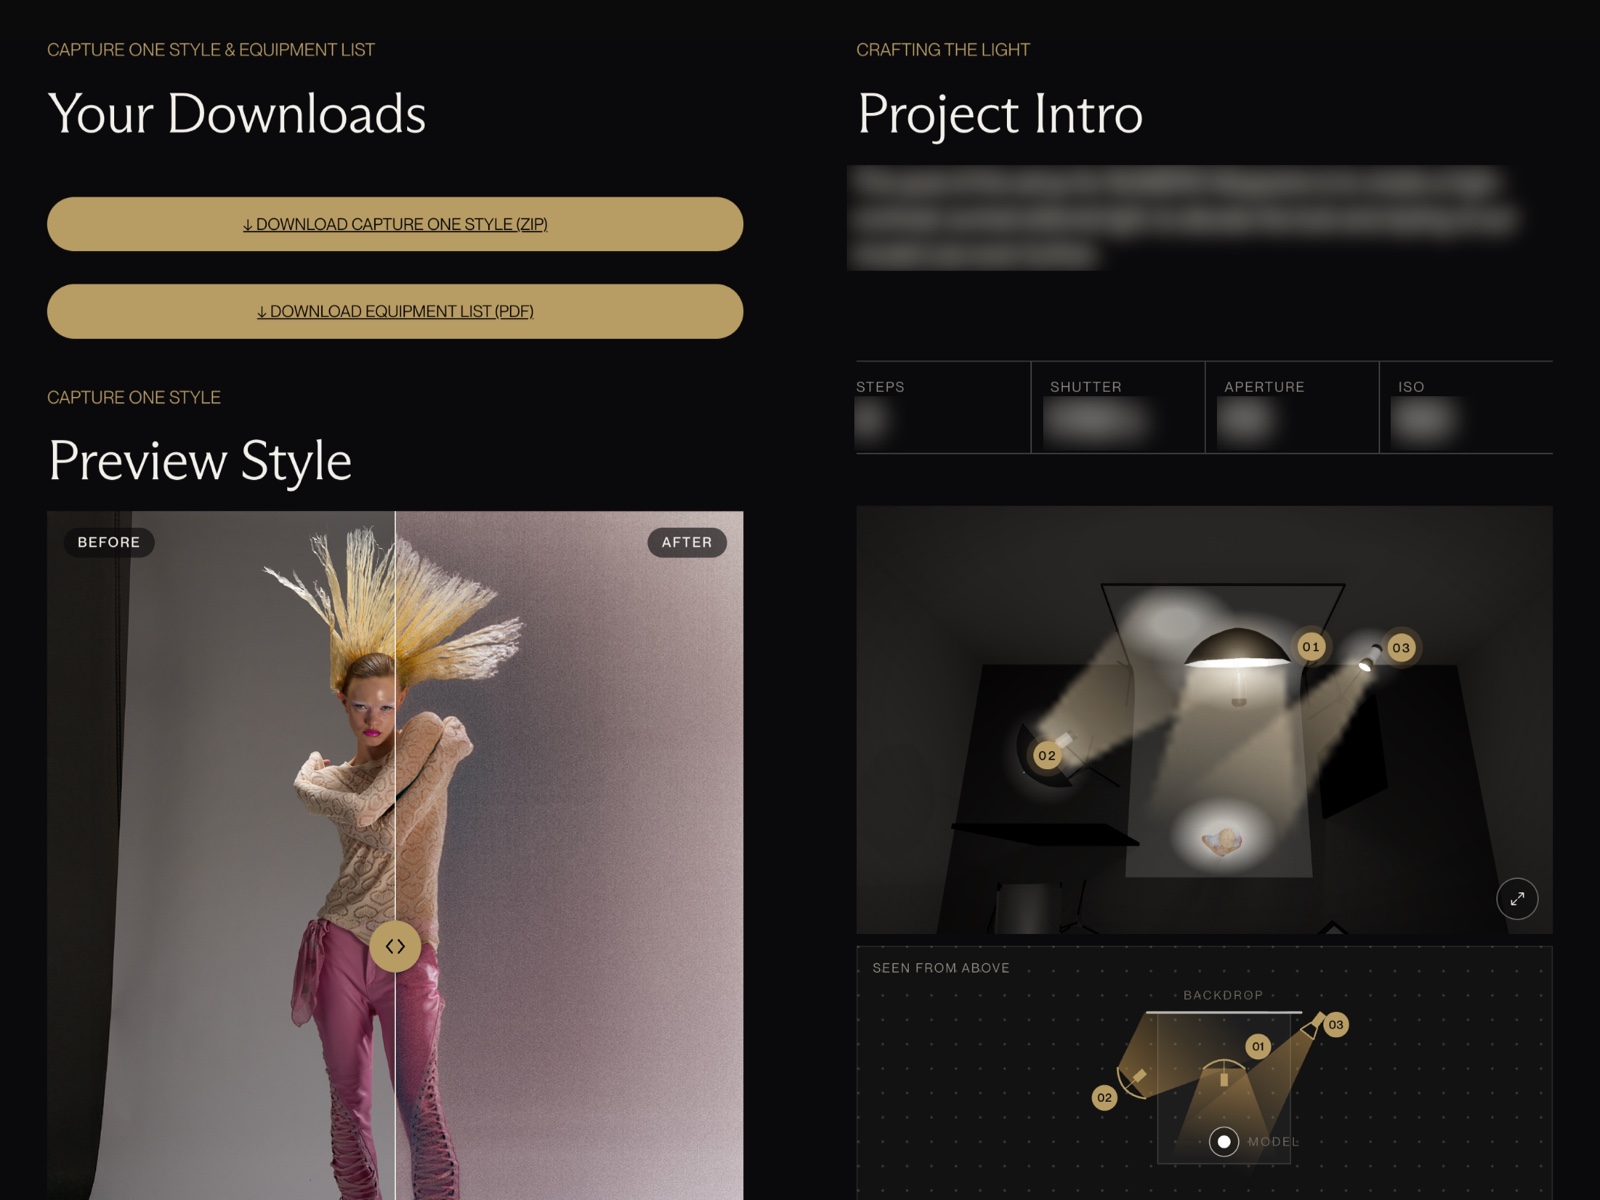Click 'SEEN FROM ABOVE' diagram label

tap(941, 968)
